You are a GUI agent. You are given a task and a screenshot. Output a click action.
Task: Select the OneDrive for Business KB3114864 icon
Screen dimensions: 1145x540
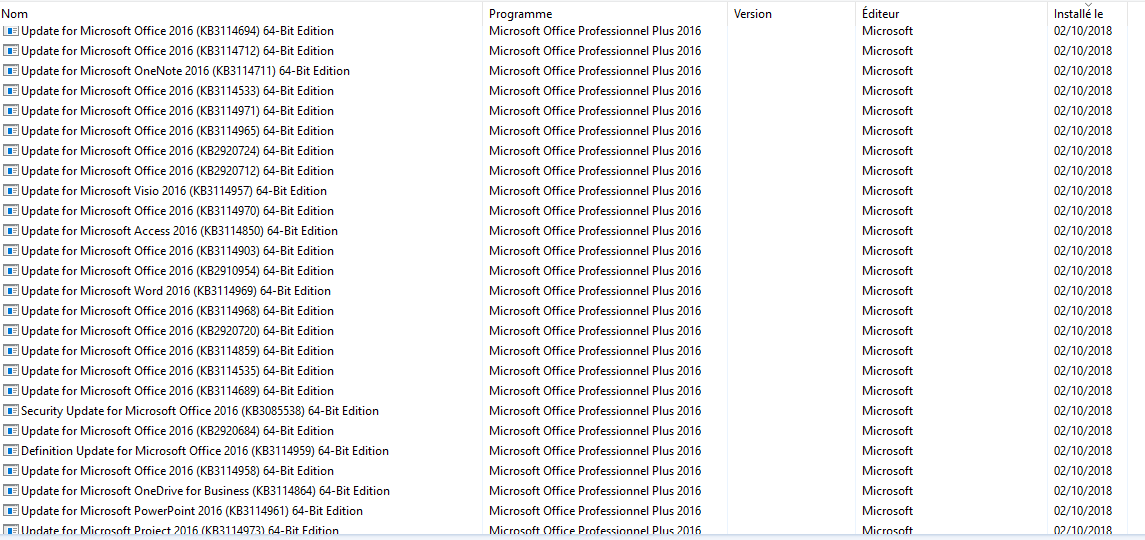point(11,490)
